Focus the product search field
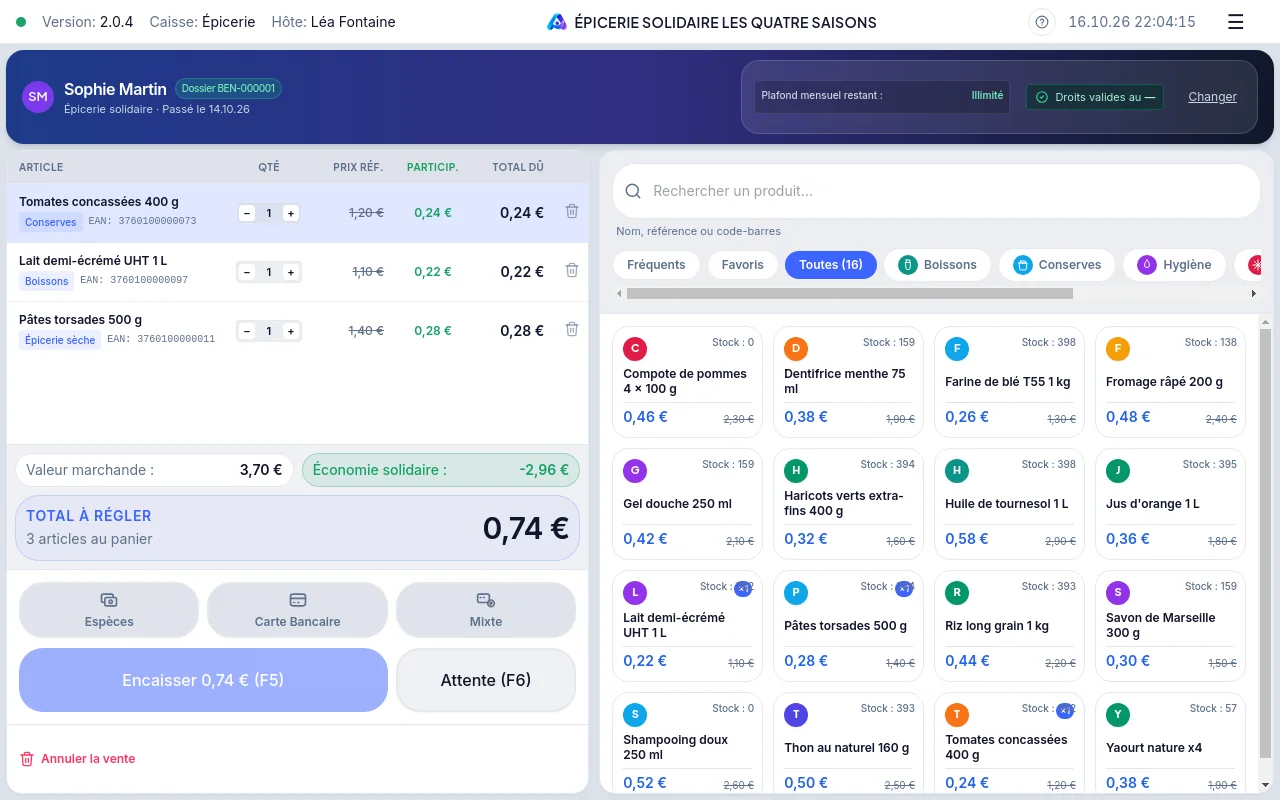This screenshot has width=1280, height=800. point(936,191)
